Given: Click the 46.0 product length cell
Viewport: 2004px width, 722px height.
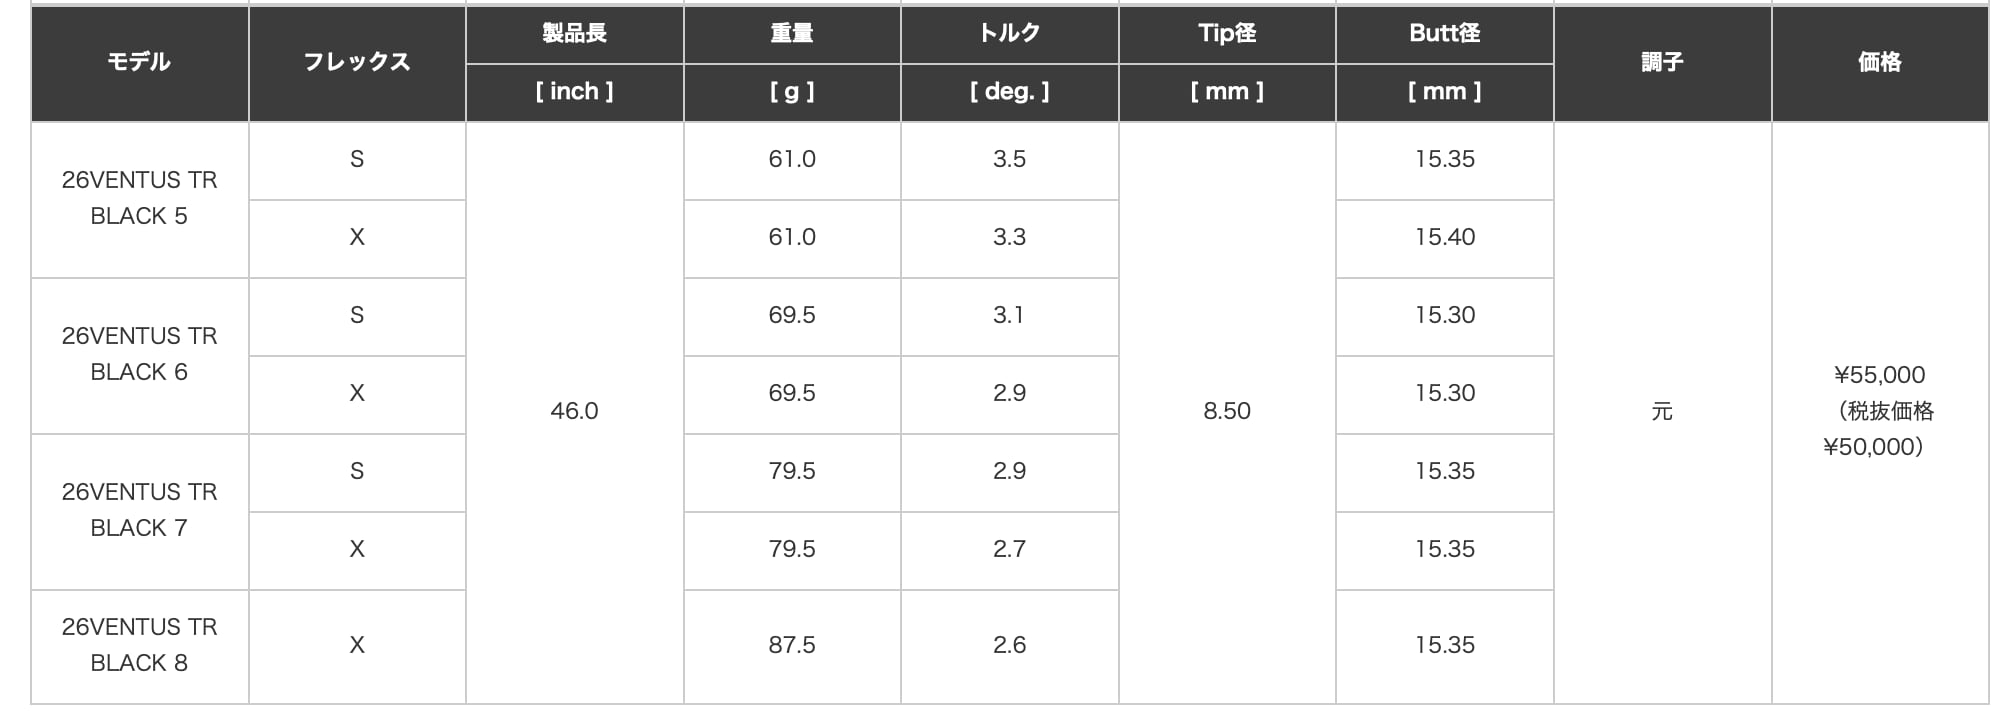Looking at the screenshot, I should [x=574, y=411].
